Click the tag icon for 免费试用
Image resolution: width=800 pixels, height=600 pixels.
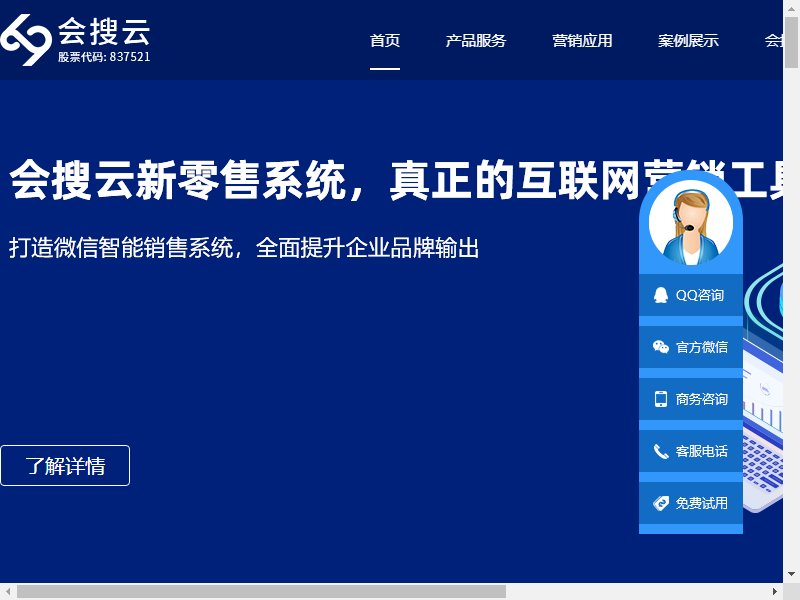[661, 503]
